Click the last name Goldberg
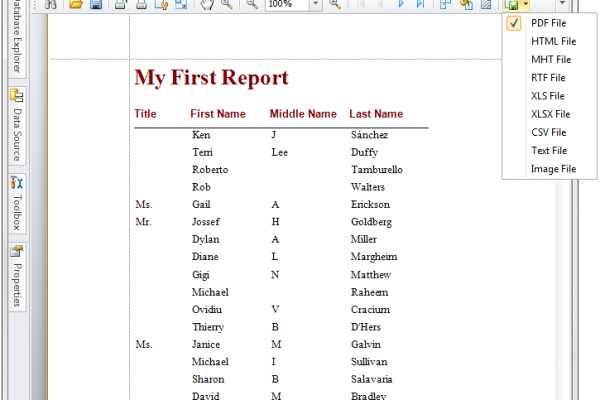 tap(372, 222)
